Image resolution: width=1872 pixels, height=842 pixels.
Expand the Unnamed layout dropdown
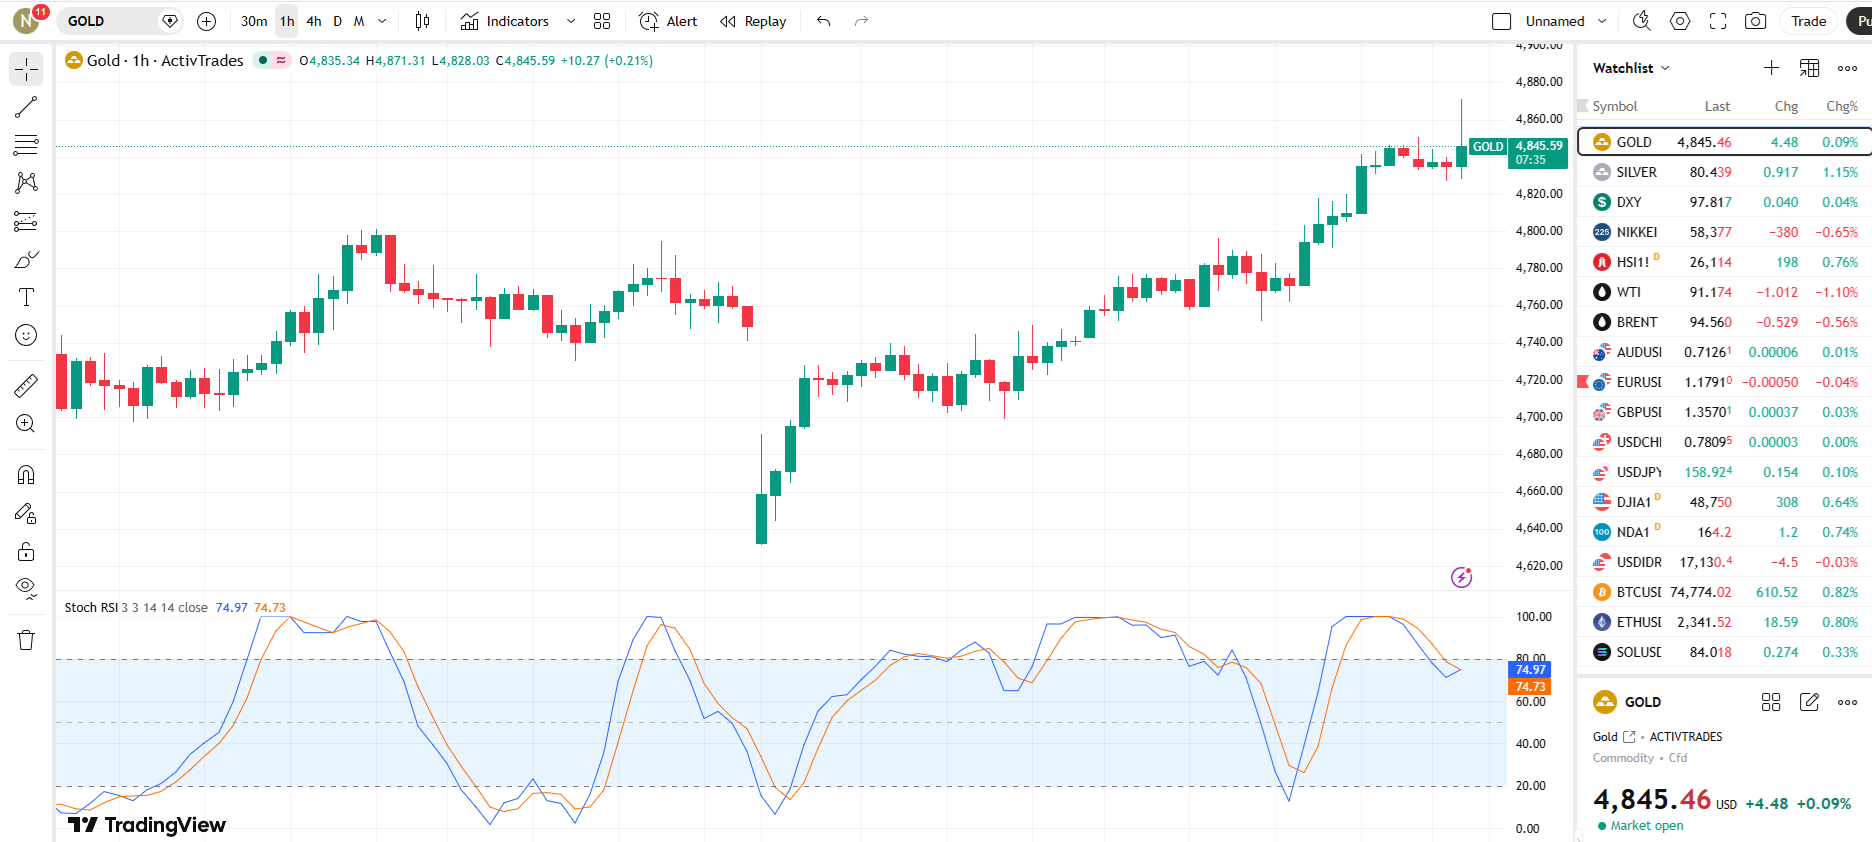tap(1602, 21)
